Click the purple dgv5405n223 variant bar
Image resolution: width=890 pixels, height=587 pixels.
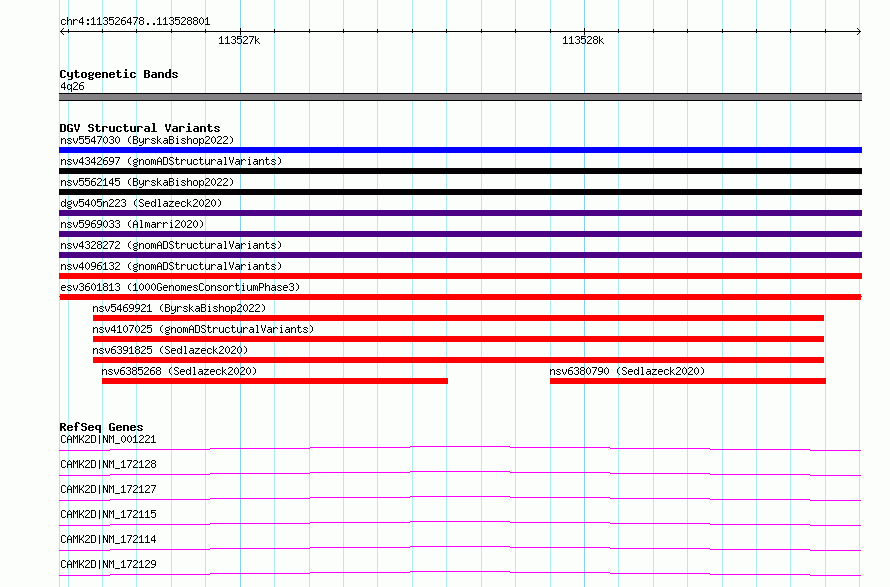click(x=460, y=213)
